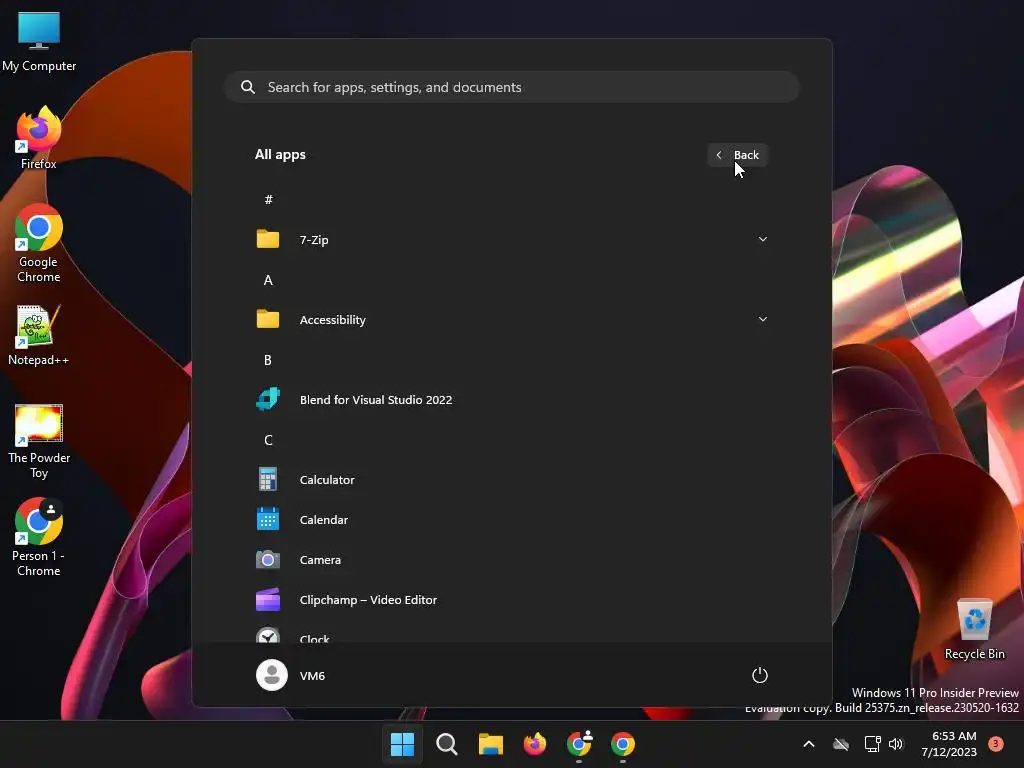Click the OneDrive cloud tray icon

pos(841,744)
